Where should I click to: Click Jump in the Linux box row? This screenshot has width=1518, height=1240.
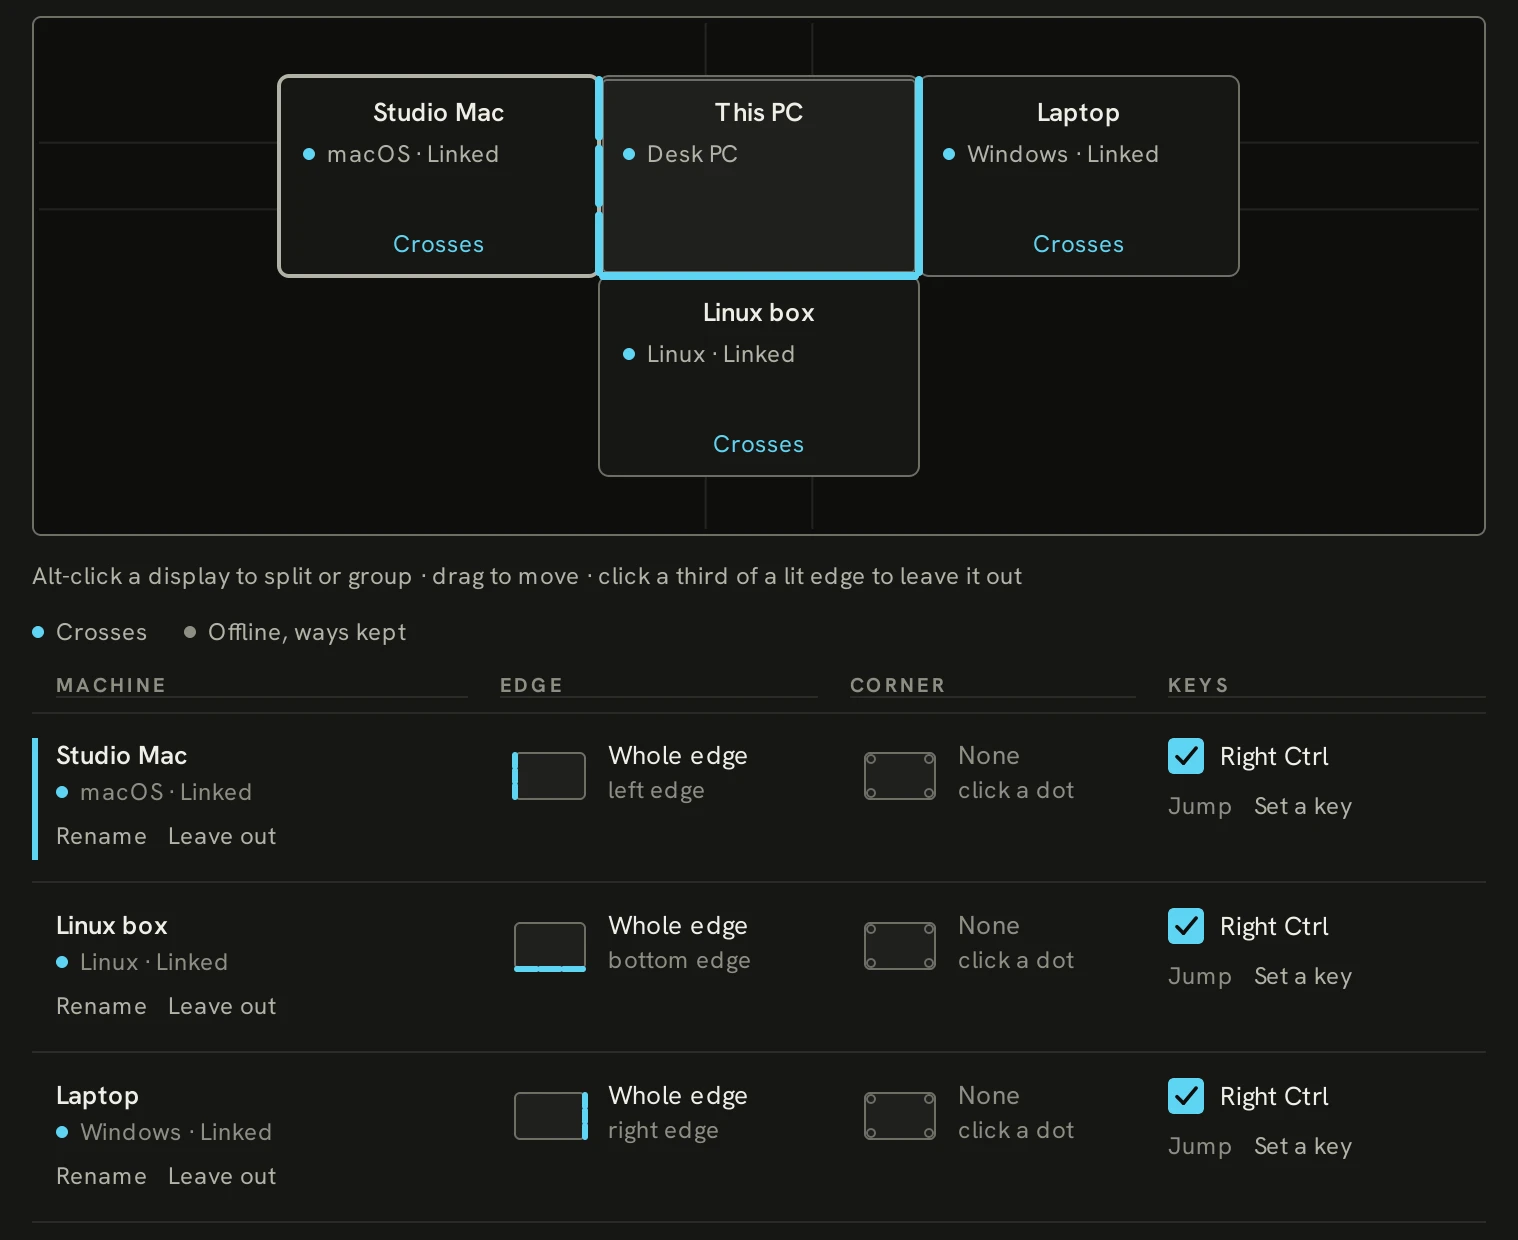(1200, 976)
